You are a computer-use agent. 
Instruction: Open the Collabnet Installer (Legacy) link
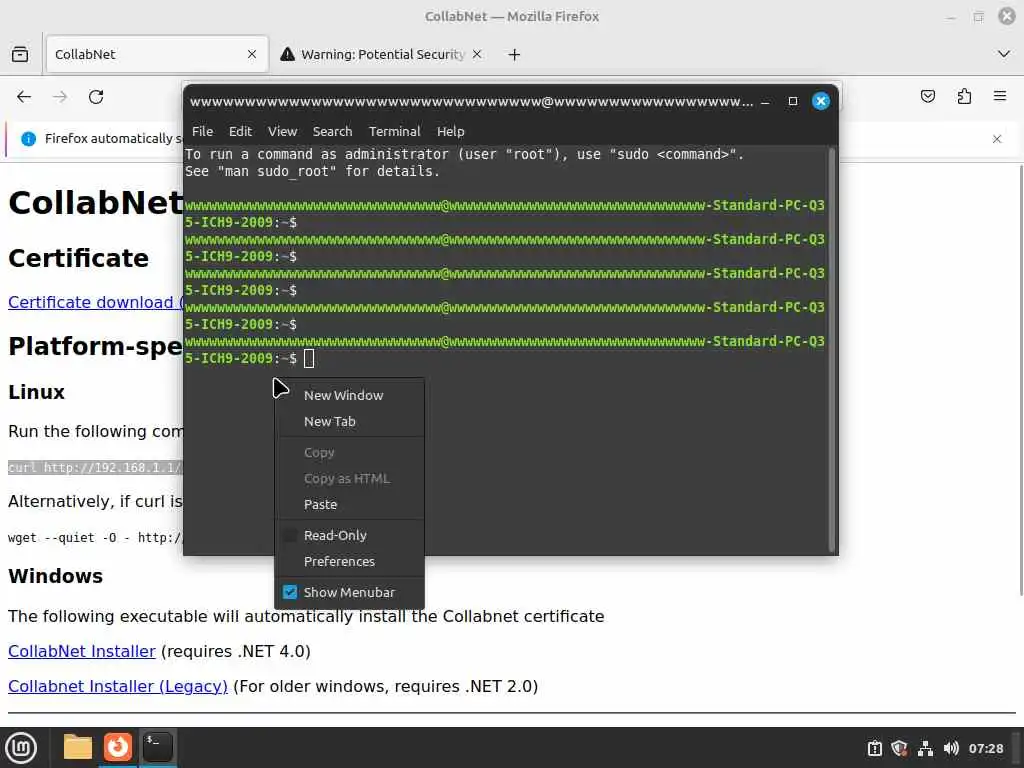[x=118, y=686]
